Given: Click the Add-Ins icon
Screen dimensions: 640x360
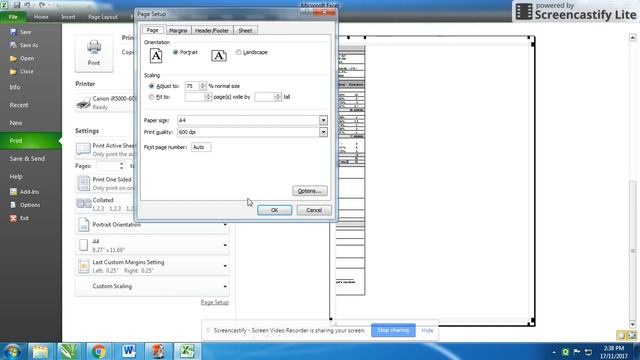Looking at the screenshot, I should (x=13, y=192).
